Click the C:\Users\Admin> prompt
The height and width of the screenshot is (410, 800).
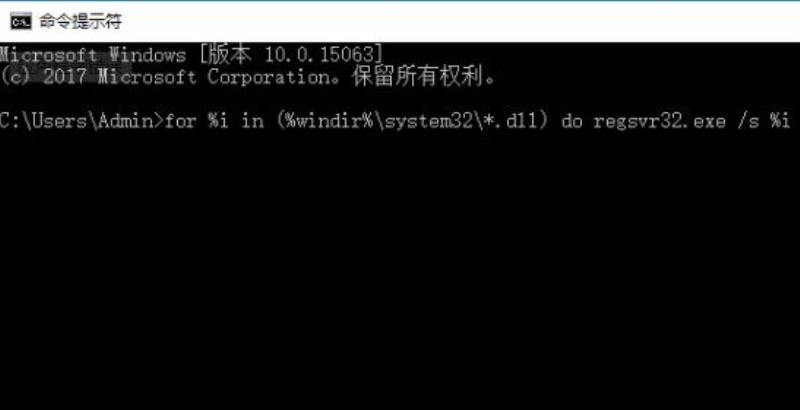(x=81, y=121)
